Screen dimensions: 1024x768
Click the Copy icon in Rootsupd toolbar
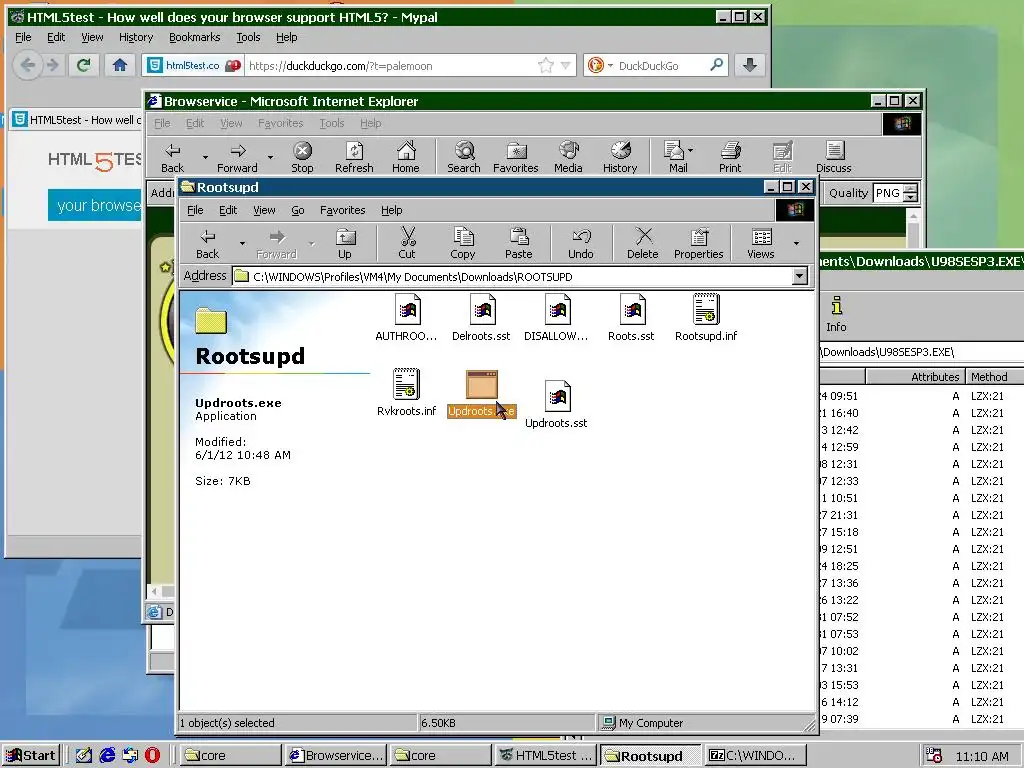(462, 244)
